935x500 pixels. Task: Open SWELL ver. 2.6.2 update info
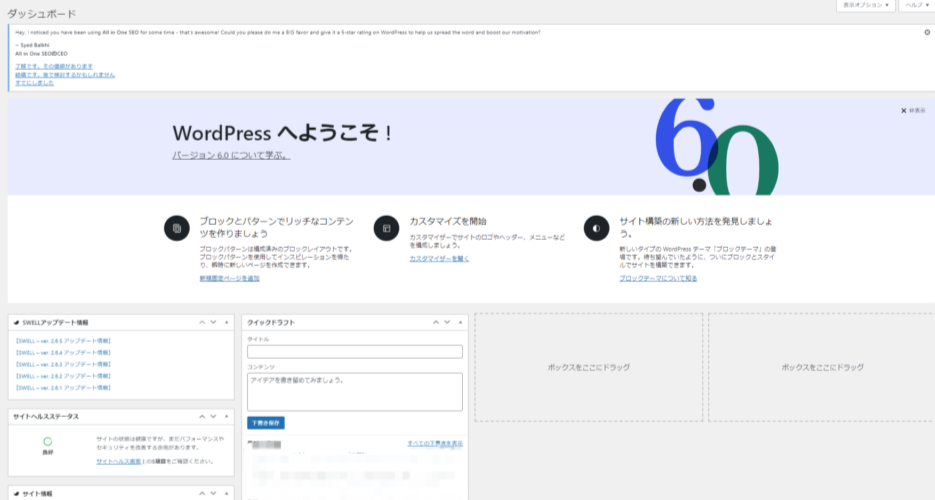[x=63, y=376]
